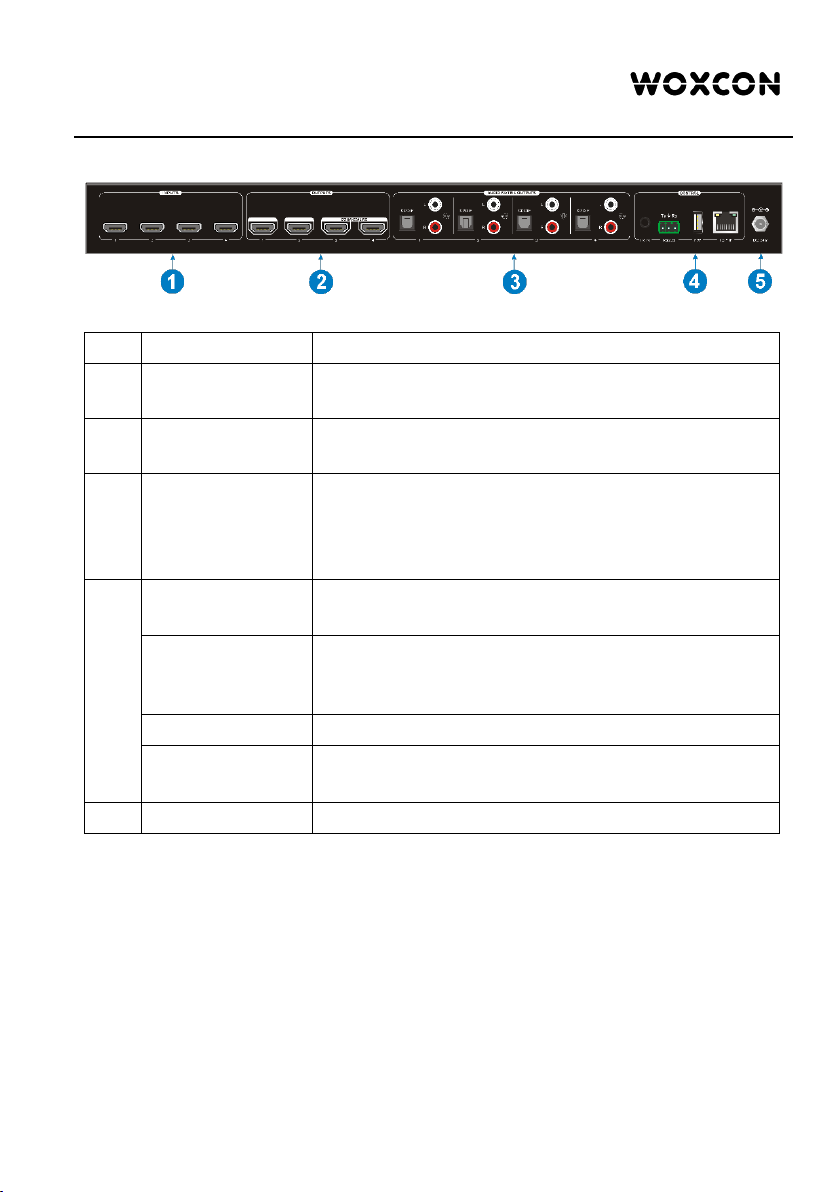
Task: Click the empty table header row
Action: click(x=432, y=347)
